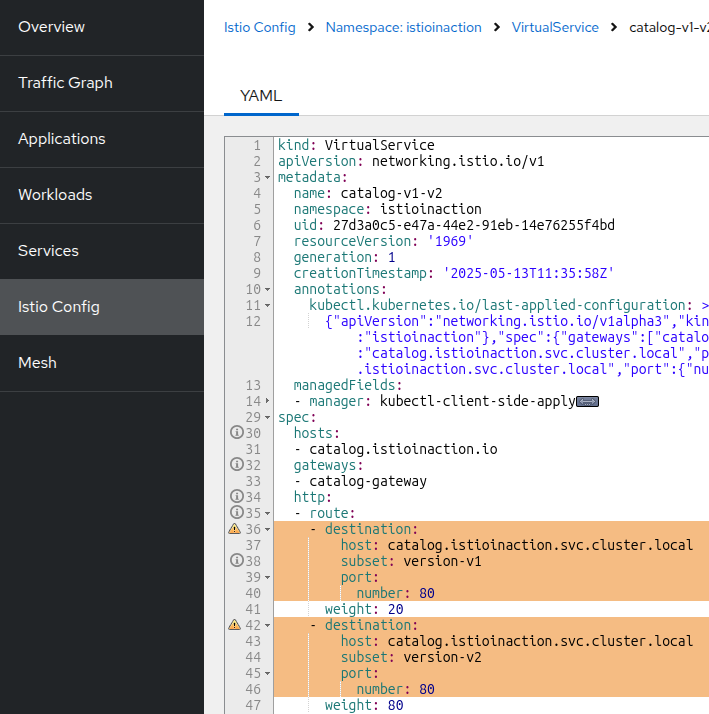Click the info icon on line 32
709x714 pixels.
pyautogui.click(x=236, y=464)
